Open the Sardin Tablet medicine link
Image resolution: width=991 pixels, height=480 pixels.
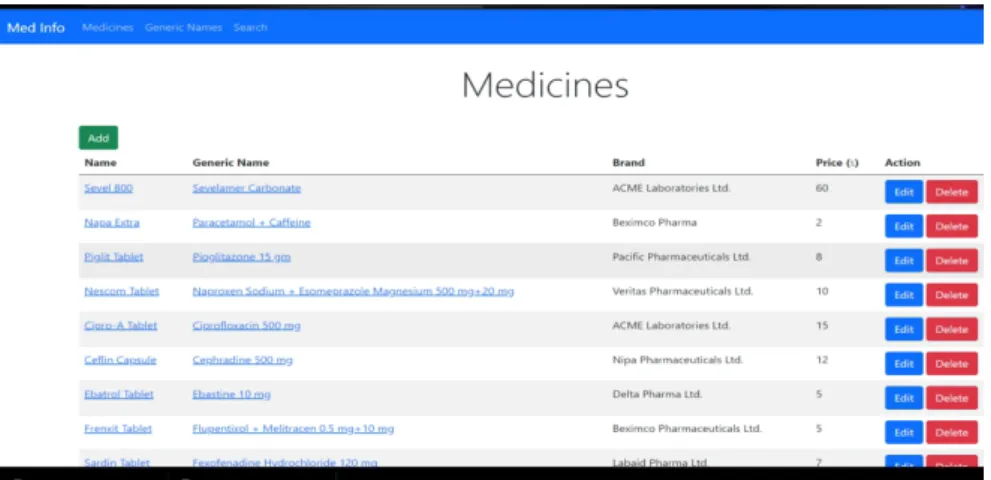click(x=117, y=462)
